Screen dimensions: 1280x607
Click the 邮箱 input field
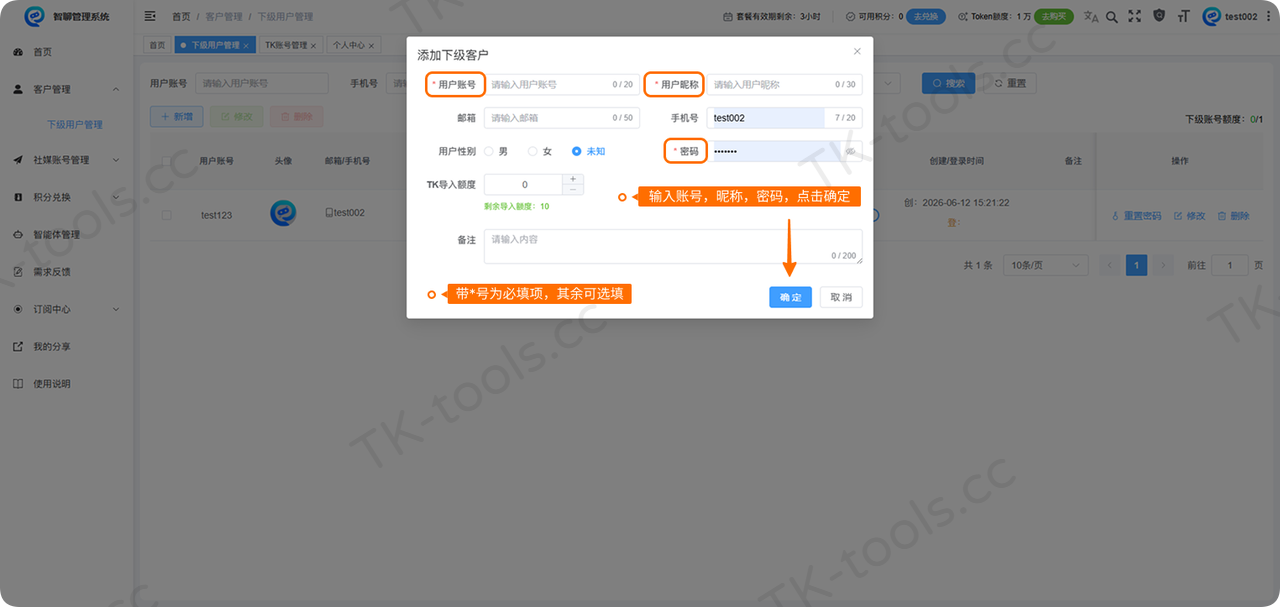pyautogui.click(x=562, y=118)
